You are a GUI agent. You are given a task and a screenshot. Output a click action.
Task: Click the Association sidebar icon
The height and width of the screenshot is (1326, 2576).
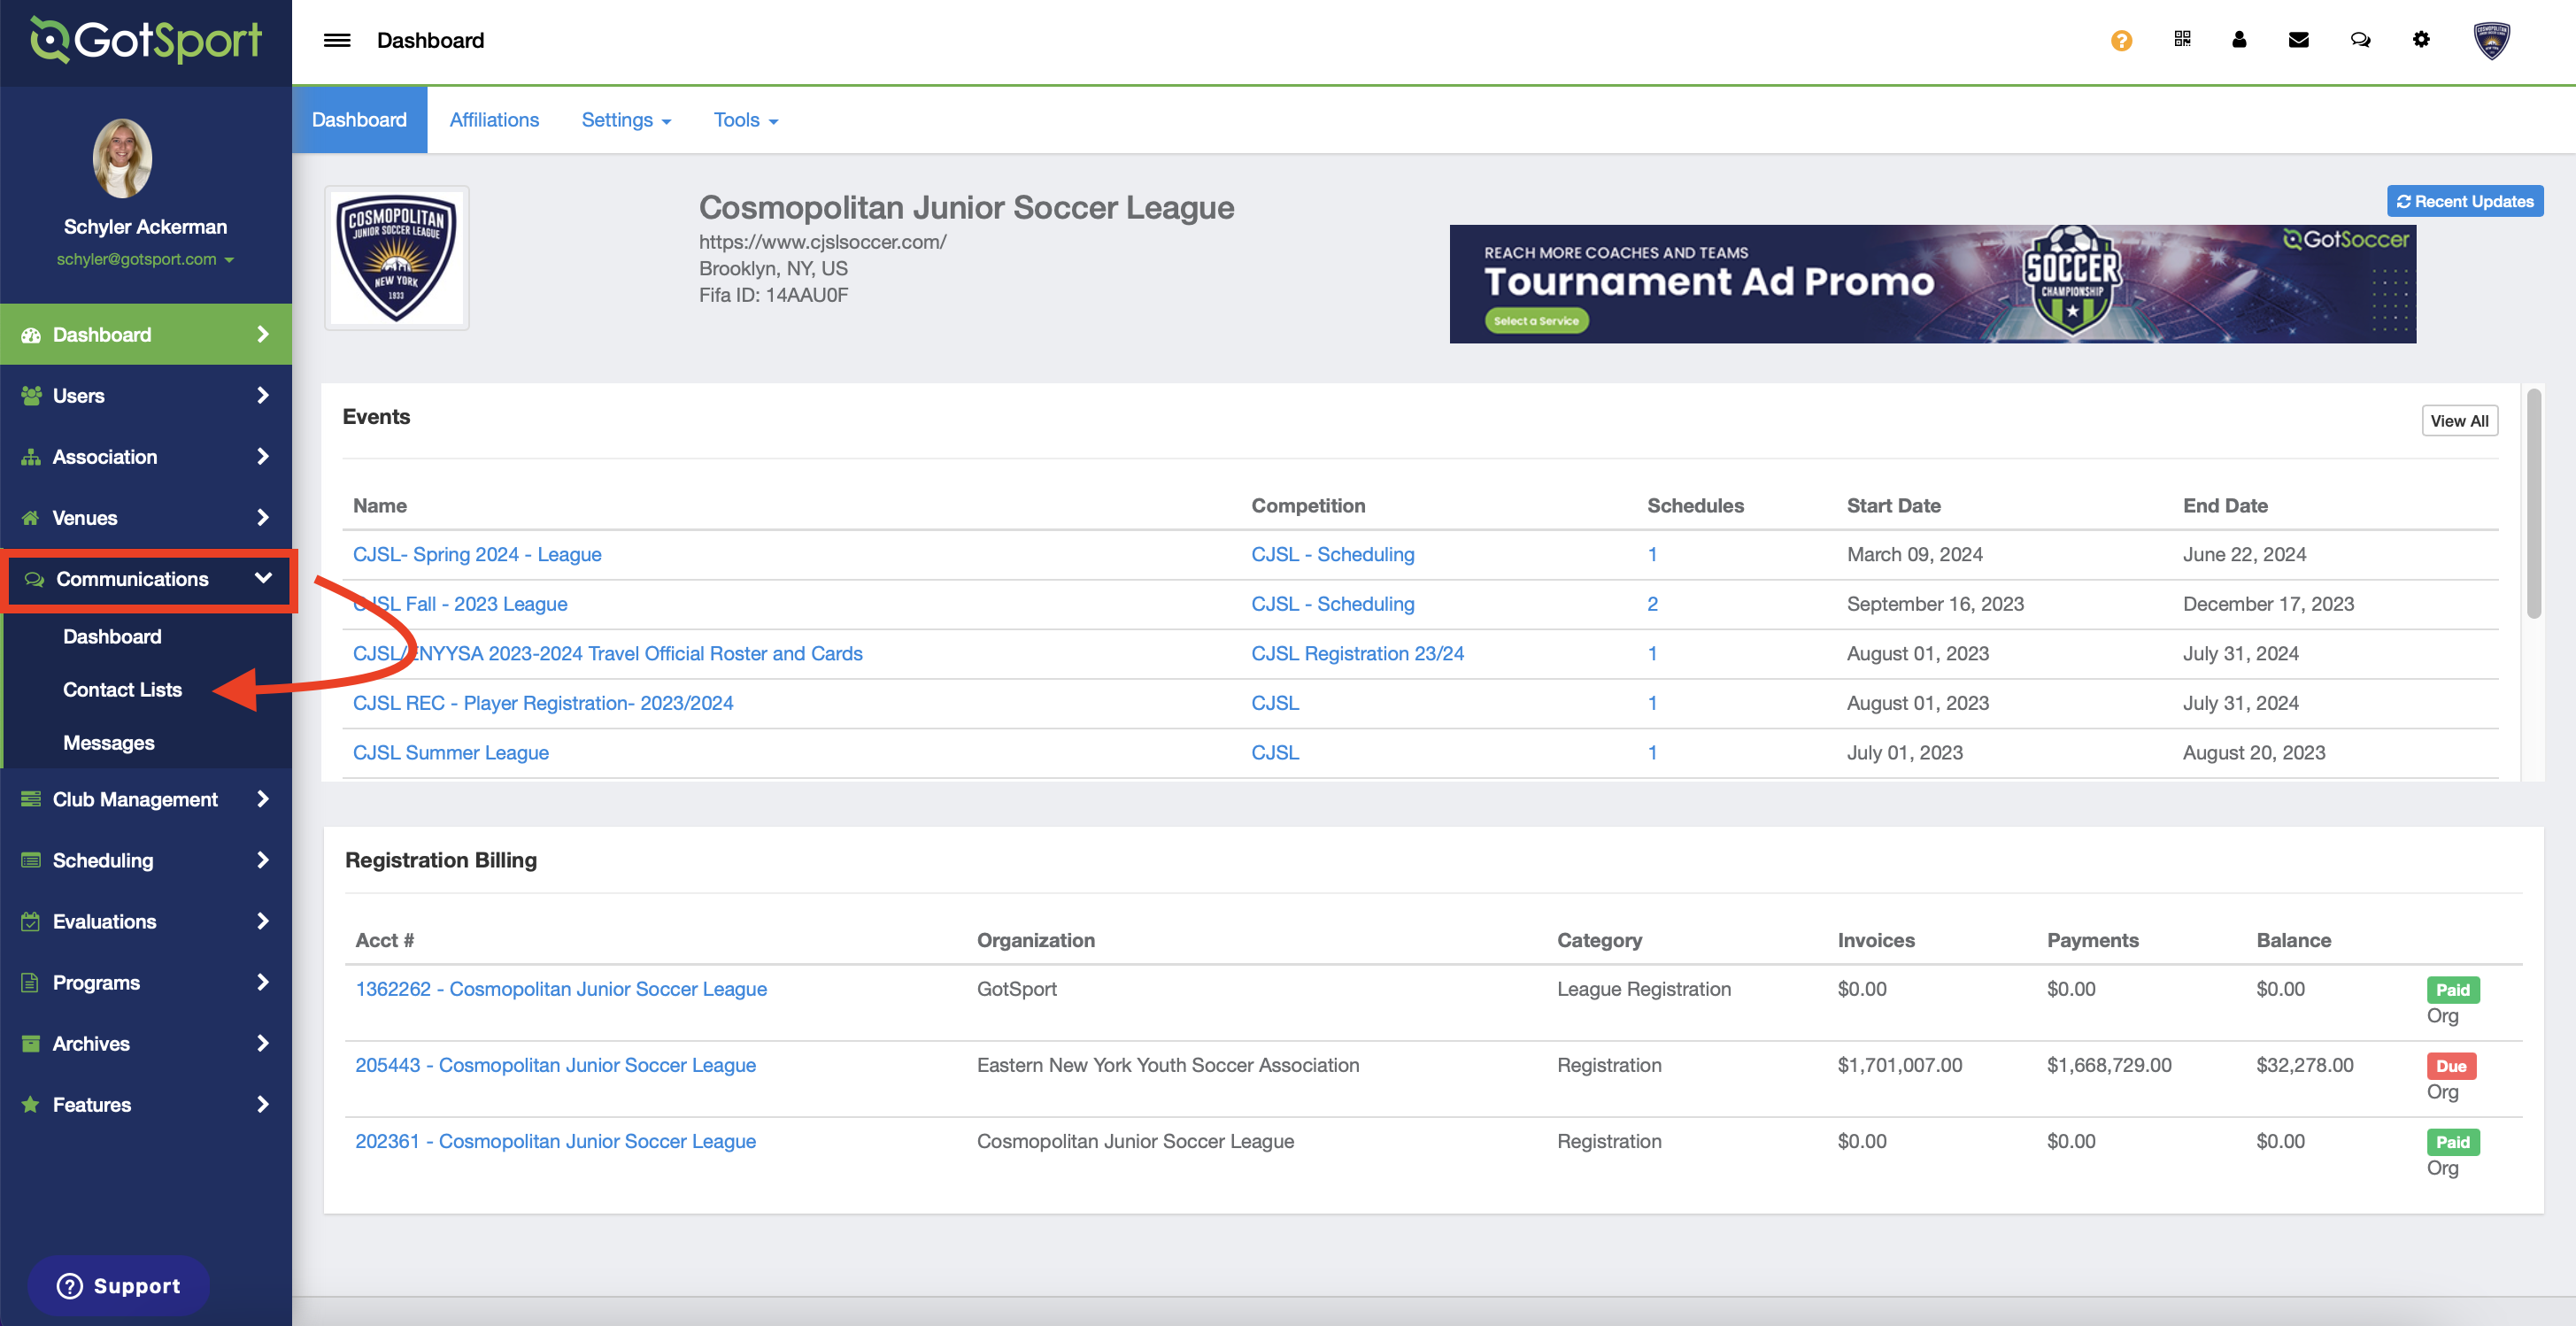tap(31, 456)
